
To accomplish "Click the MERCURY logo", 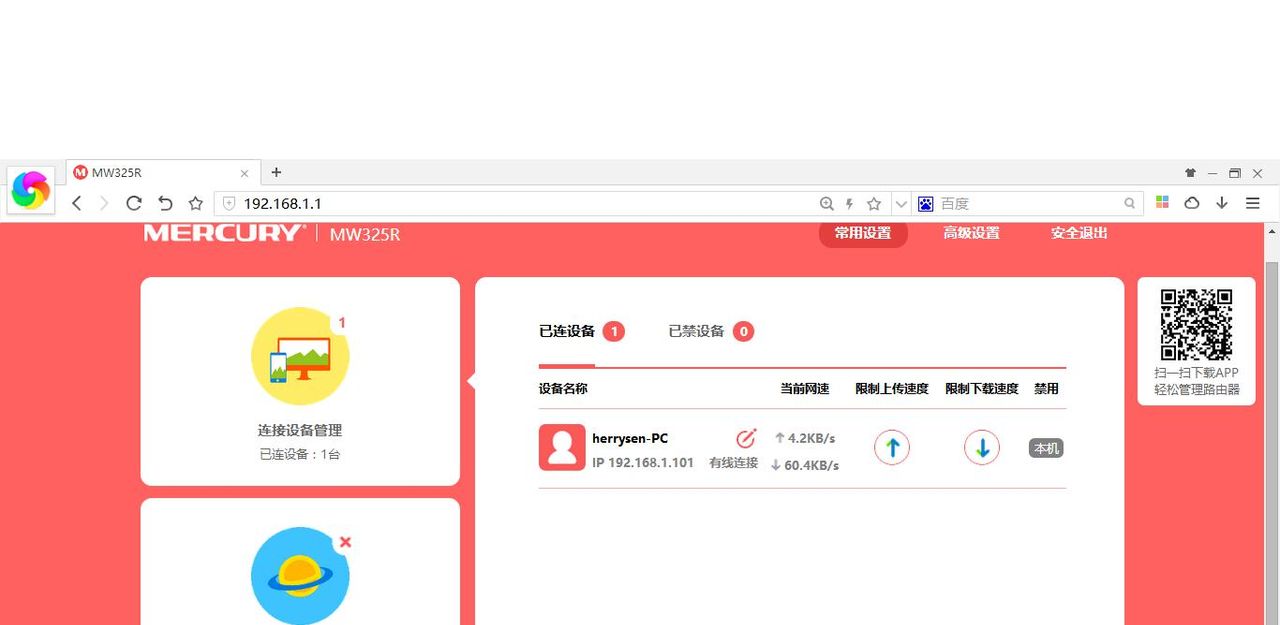I will pos(225,233).
